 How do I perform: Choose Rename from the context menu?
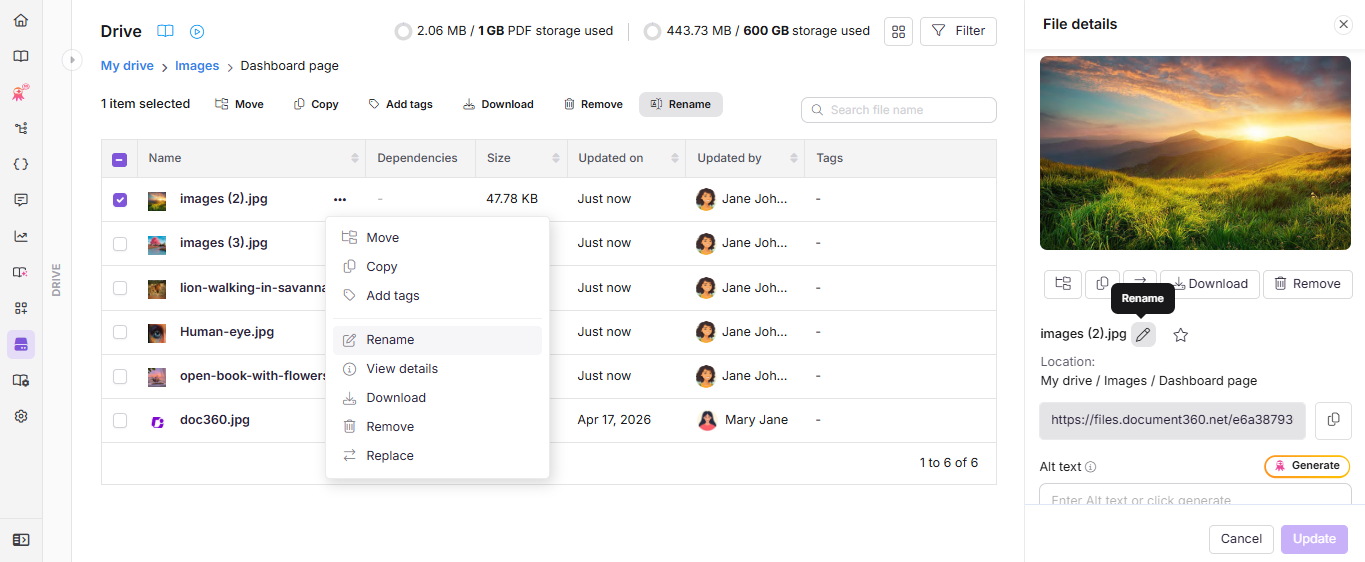(437, 340)
